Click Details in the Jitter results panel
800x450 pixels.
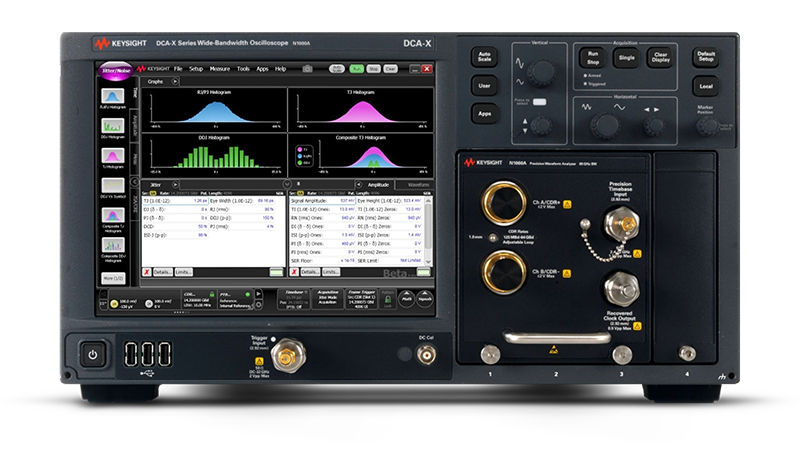pyautogui.click(x=163, y=272)
